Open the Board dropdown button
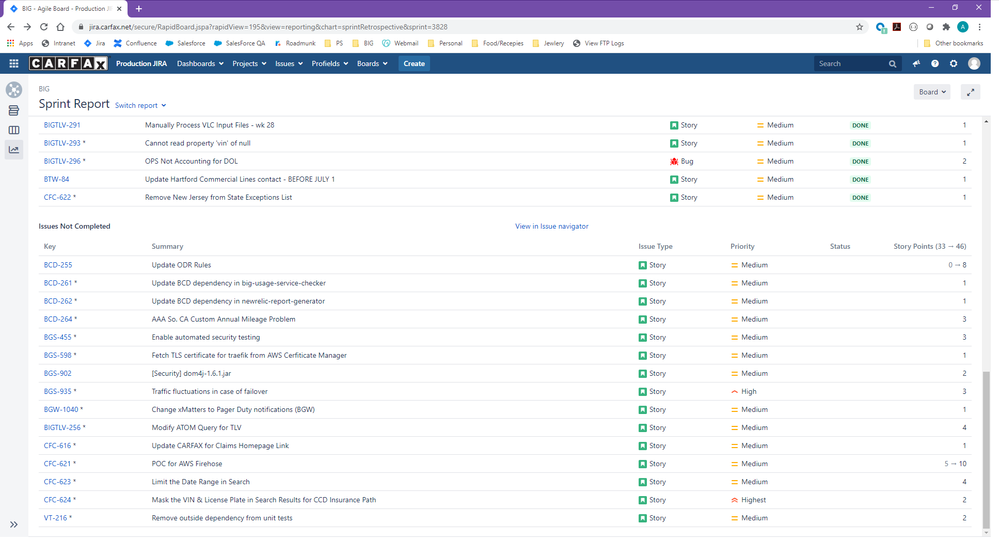Image resolution: width=999 pixels, height=542 pixels. click(x=931, y=92)
